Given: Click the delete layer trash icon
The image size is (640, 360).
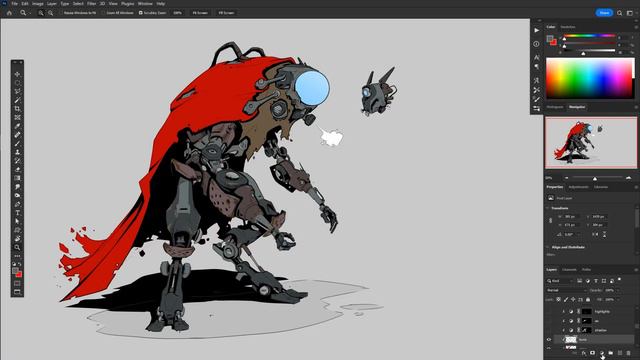Looking at the screenshot, I should [x=629, y=353].
